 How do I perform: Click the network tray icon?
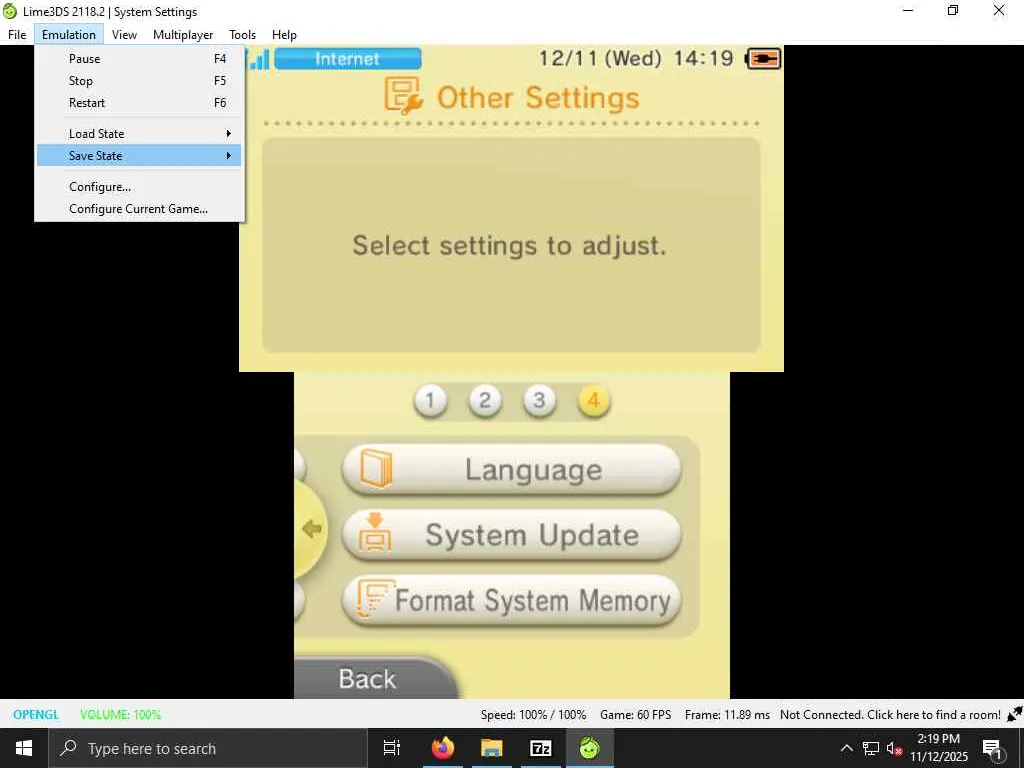871,748
